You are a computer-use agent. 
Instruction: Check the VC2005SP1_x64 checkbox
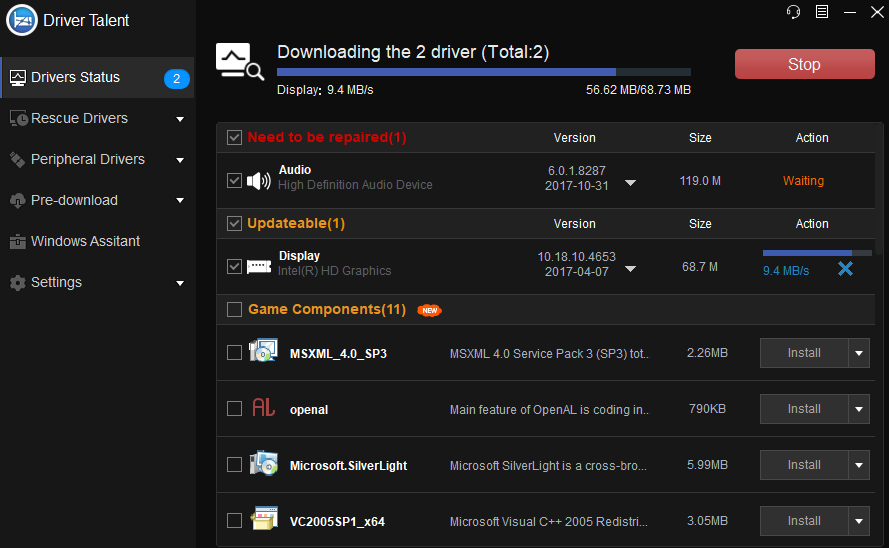pyautogui.click(x=234, y=520)
